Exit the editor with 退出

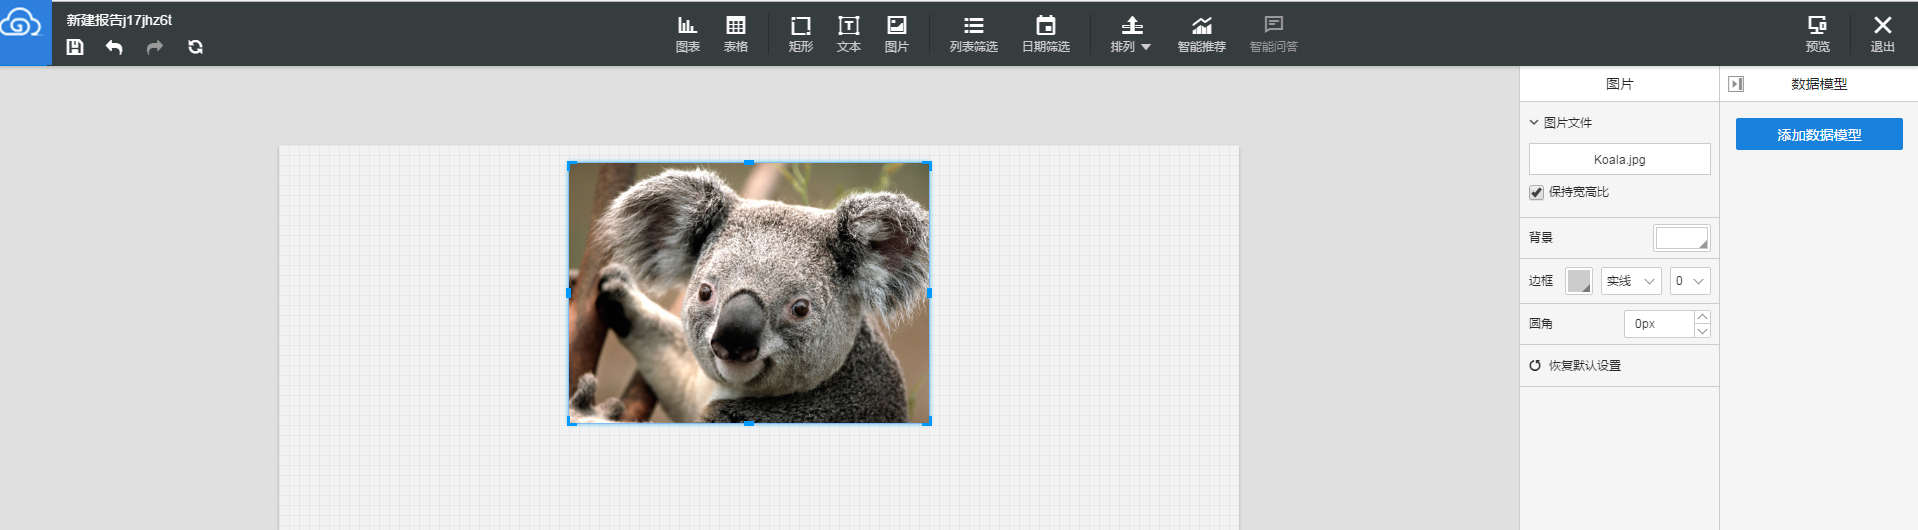1883,34
